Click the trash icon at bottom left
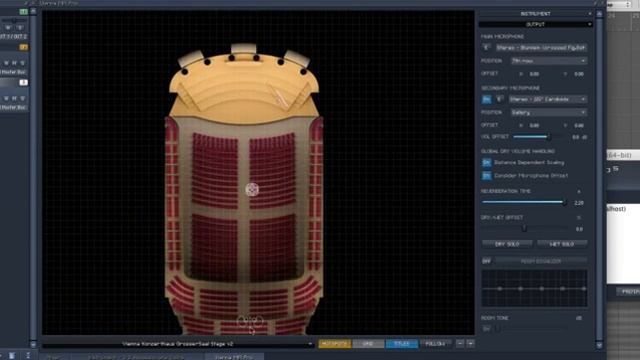 pyautogui.click(x=12, y=356)
